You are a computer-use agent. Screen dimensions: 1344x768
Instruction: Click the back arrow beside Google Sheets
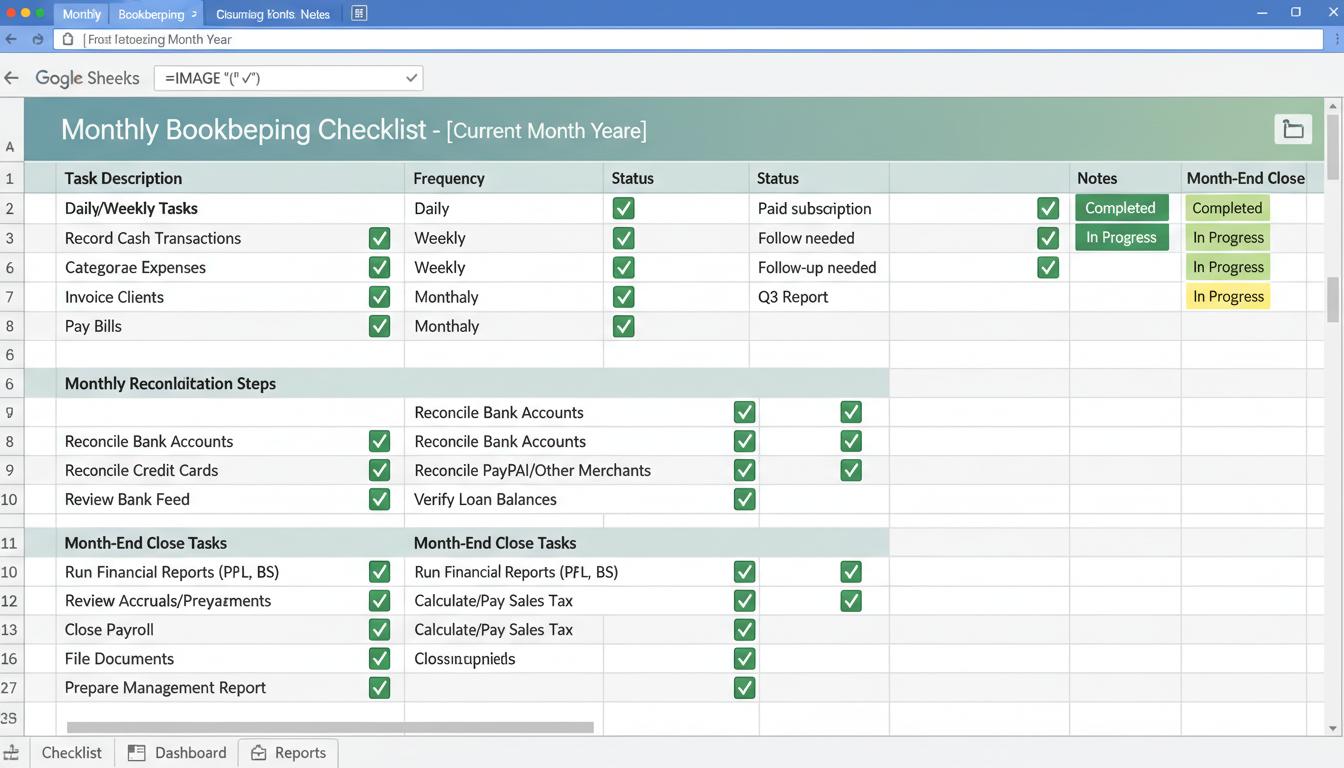[x=12, y=78]
